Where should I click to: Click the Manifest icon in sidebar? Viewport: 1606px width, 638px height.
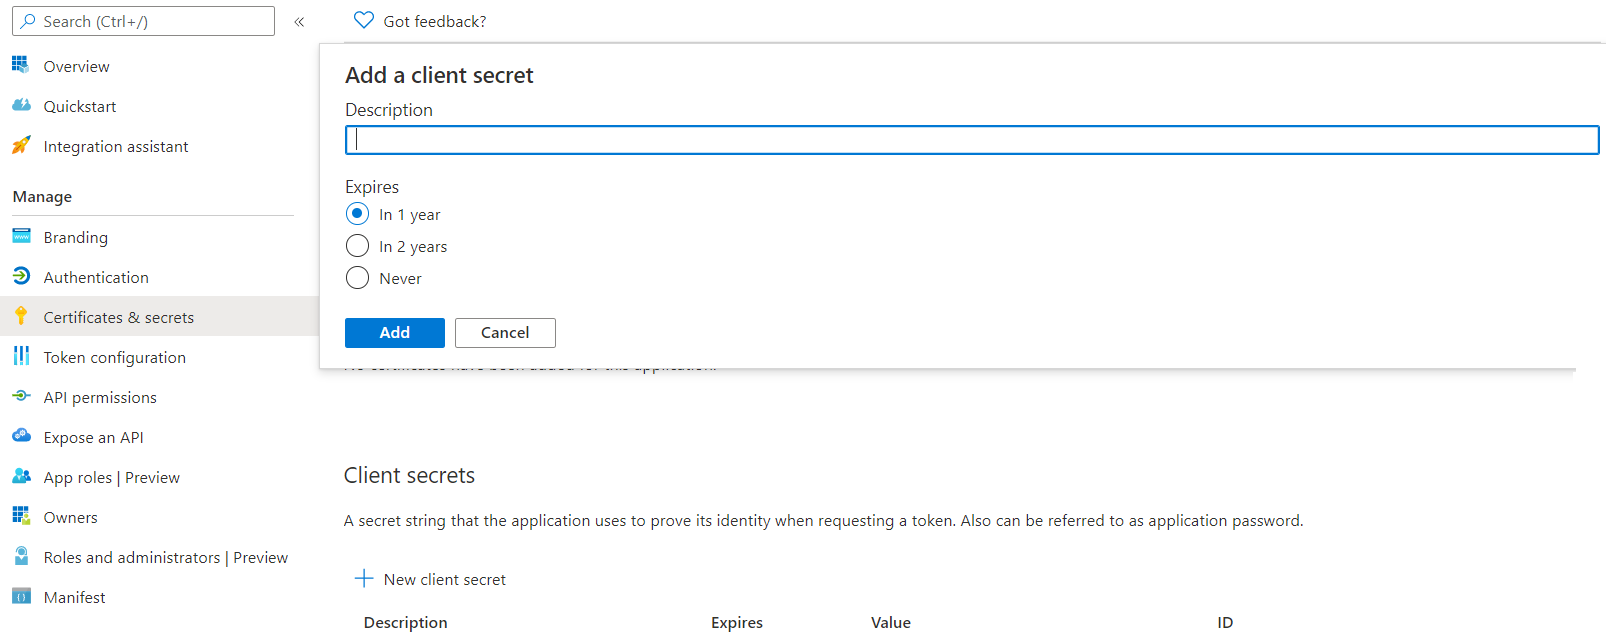click(21, 596)
